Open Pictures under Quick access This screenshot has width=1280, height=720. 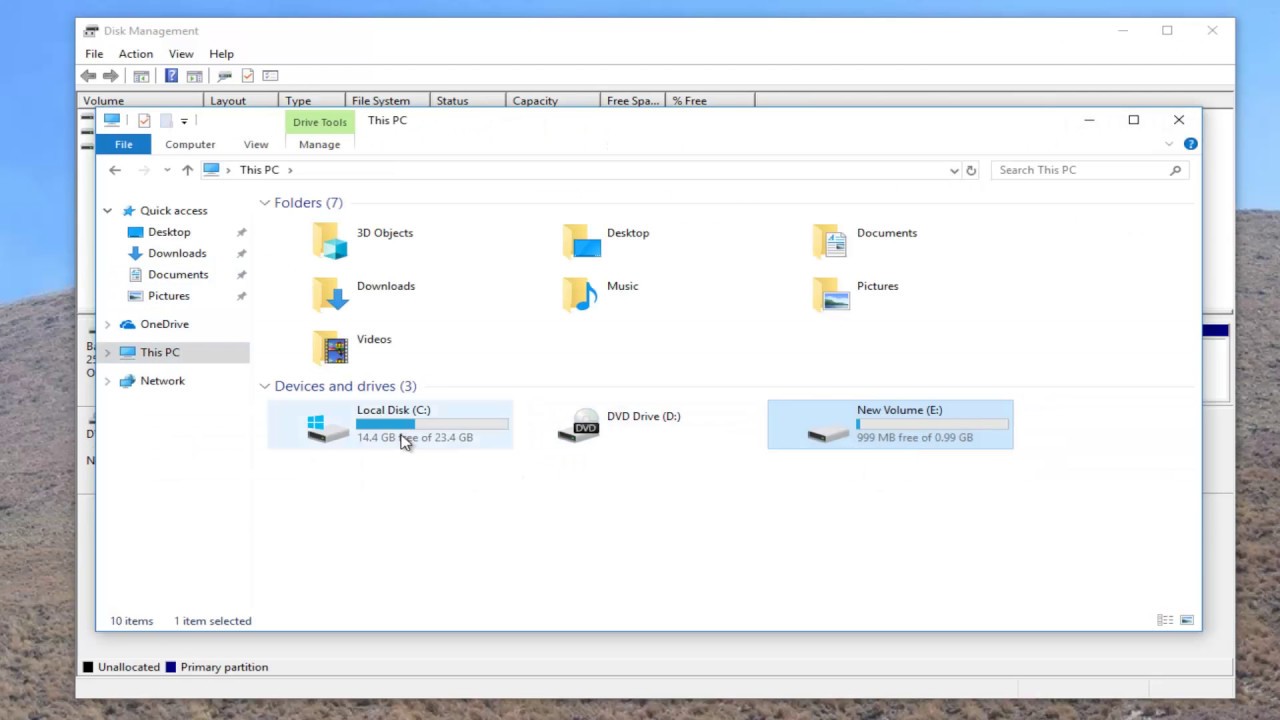tap(169, 296)
